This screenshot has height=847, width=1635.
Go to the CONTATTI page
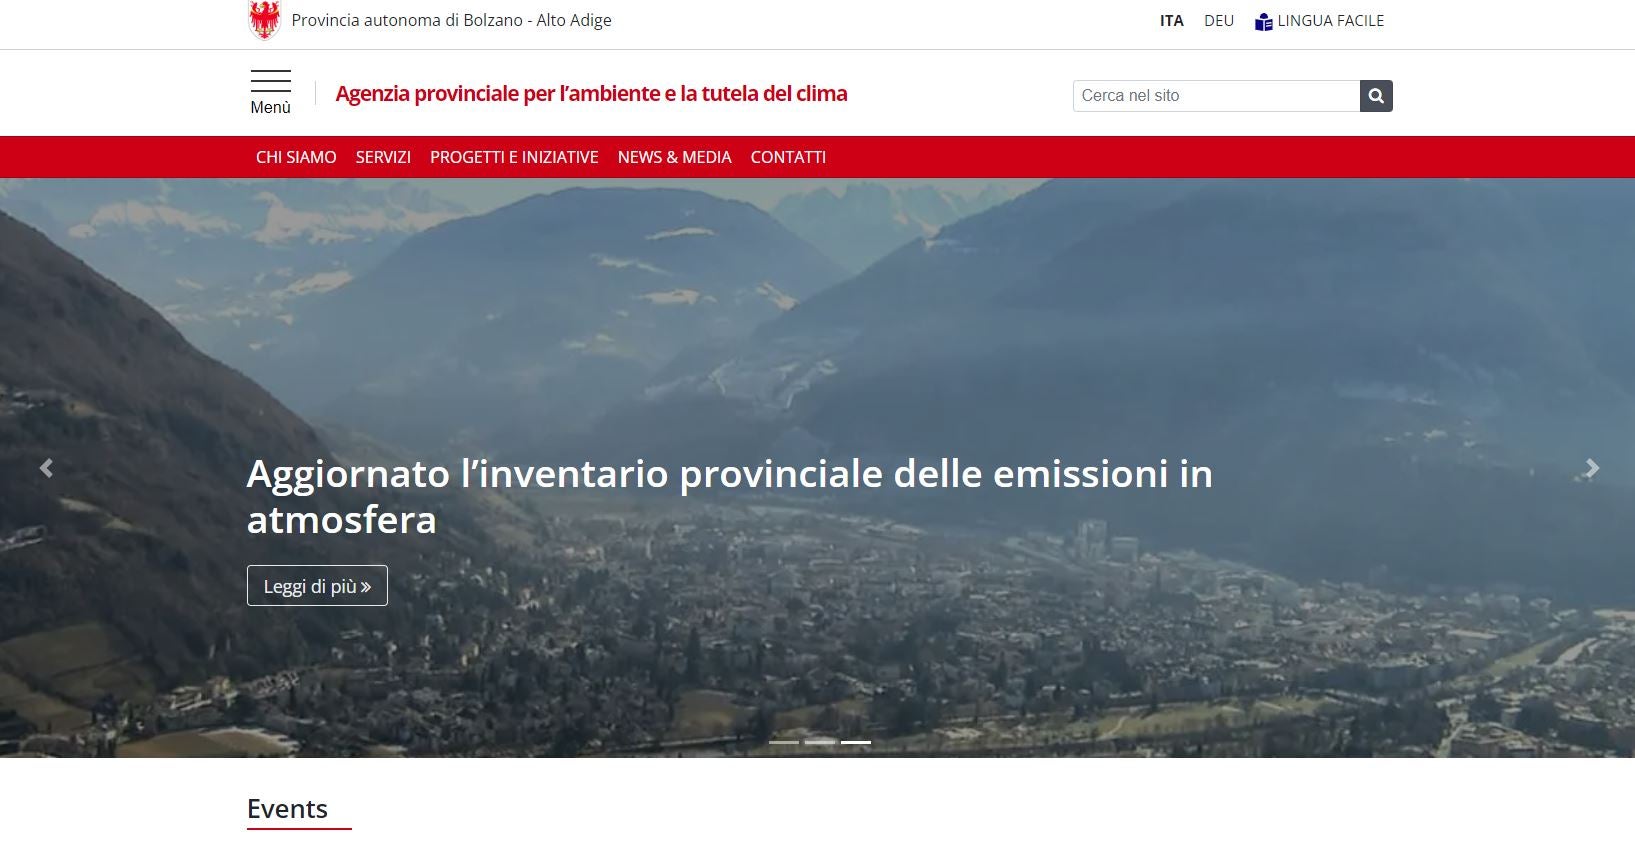(x=788, y=157)
